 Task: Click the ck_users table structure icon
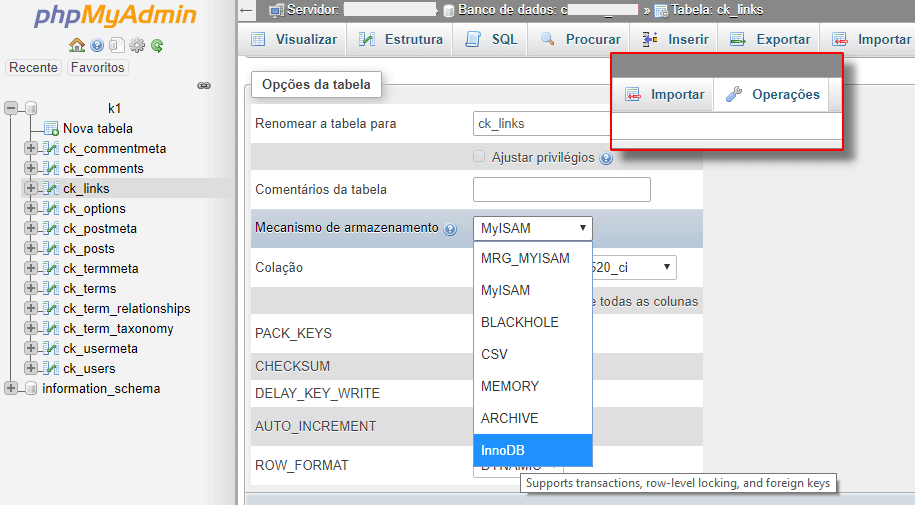click(51, 368)
